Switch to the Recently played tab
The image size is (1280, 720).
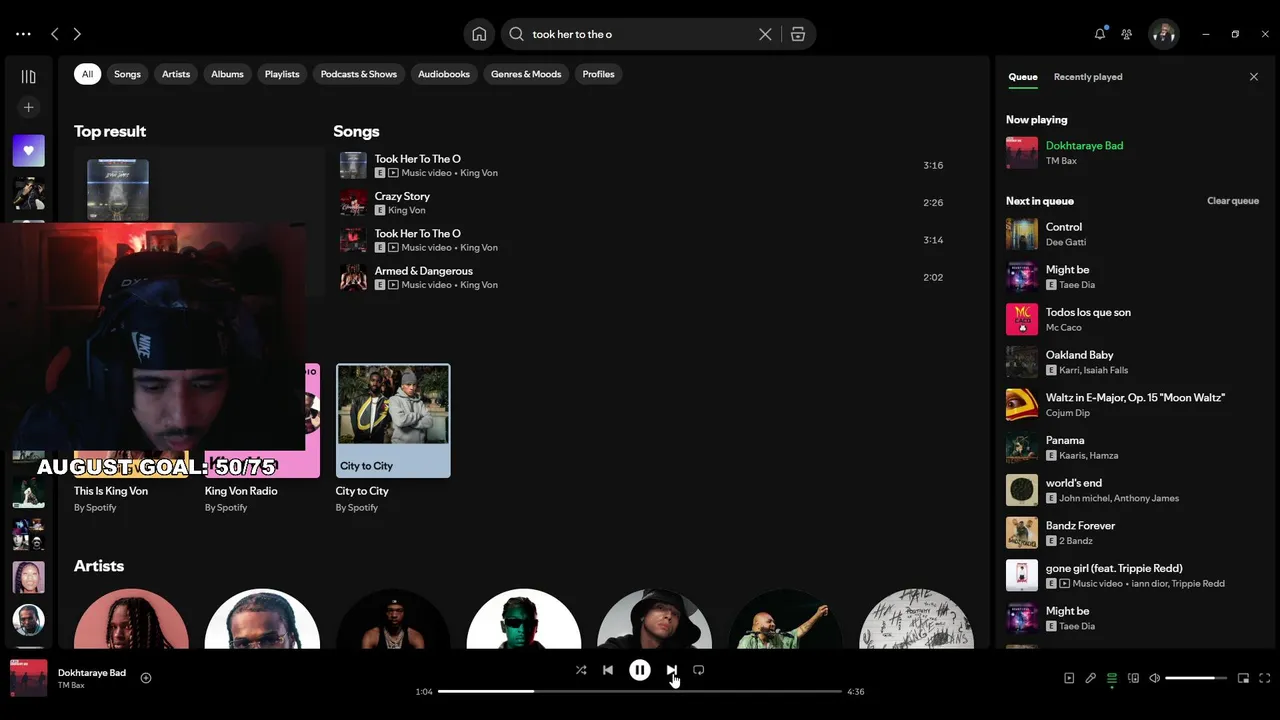(1088, 77)
